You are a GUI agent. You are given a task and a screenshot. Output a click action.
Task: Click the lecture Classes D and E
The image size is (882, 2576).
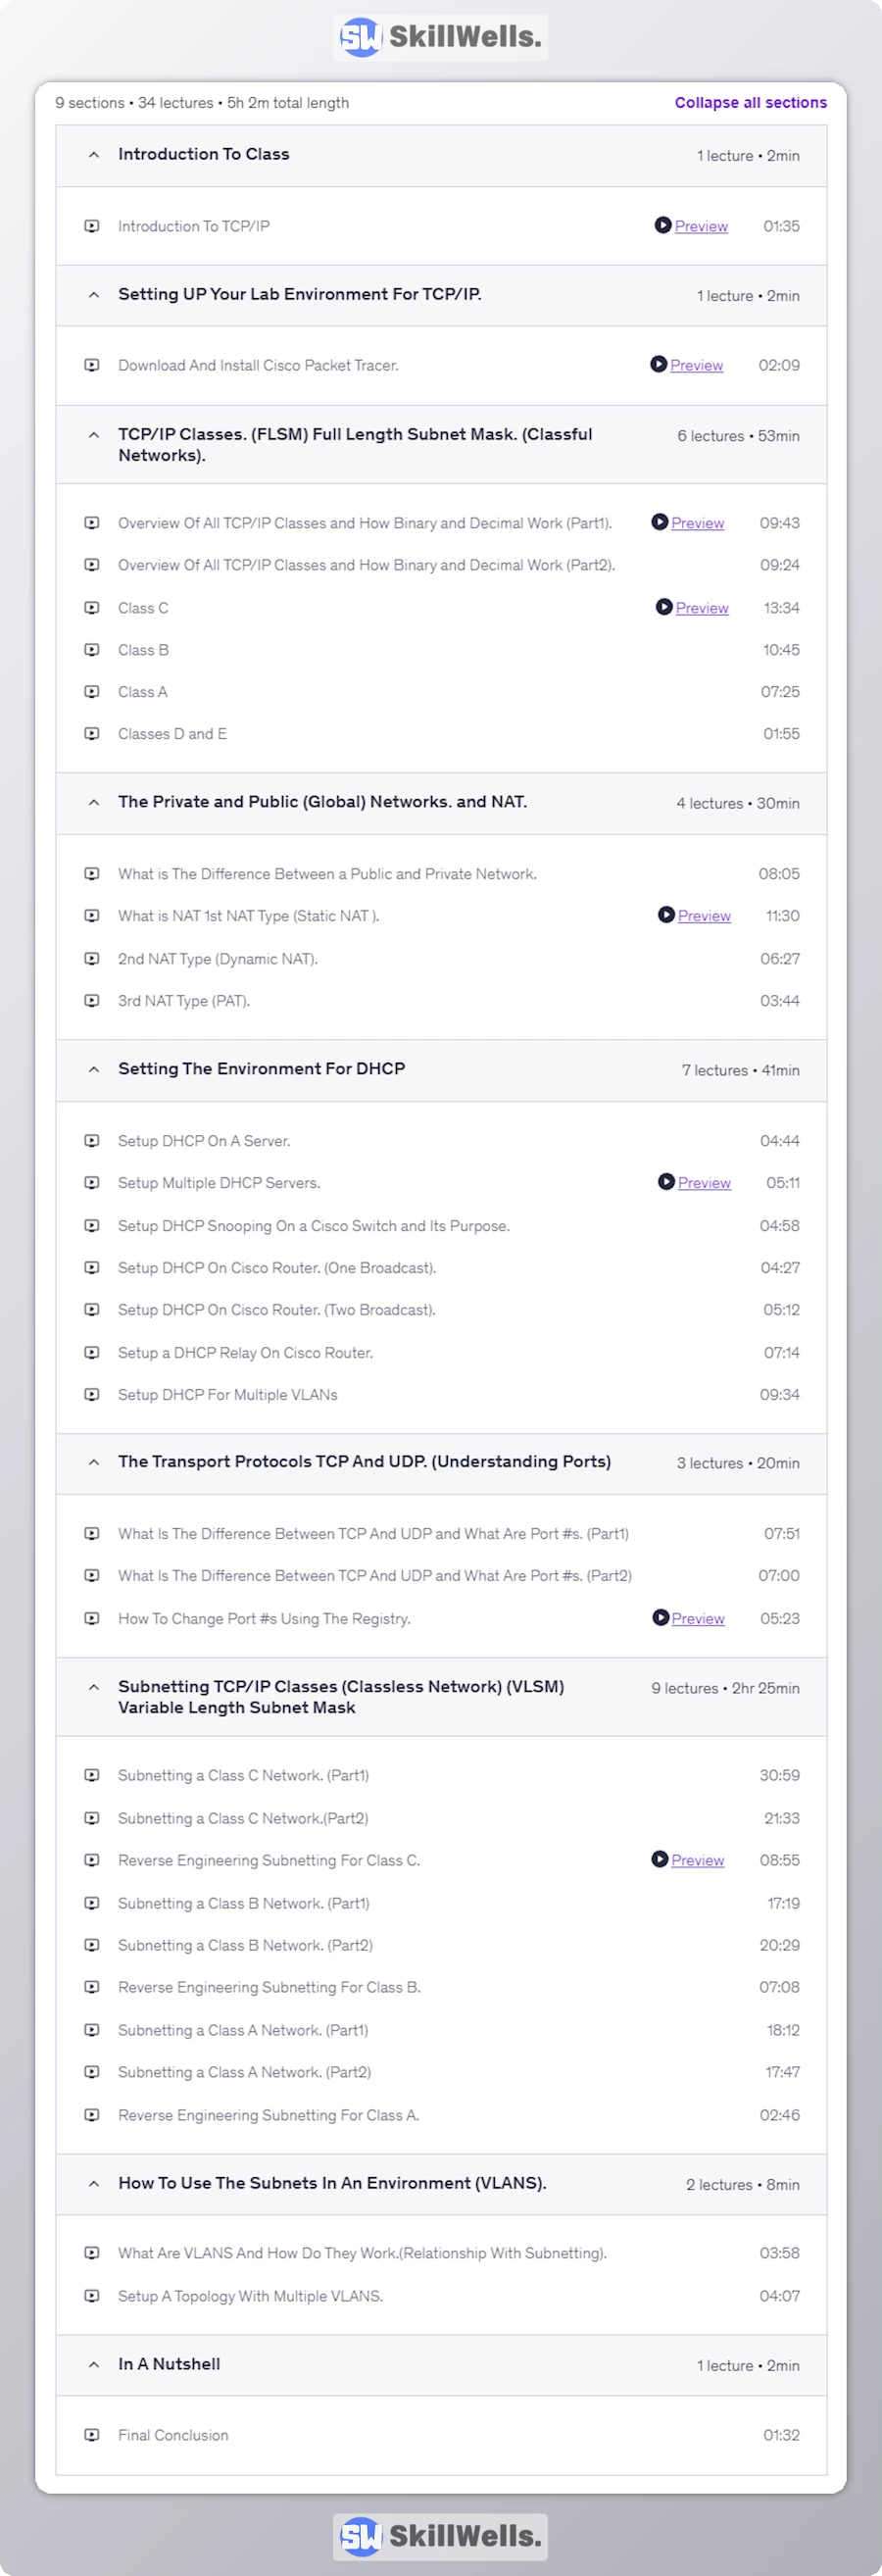[x=174, y=733]
